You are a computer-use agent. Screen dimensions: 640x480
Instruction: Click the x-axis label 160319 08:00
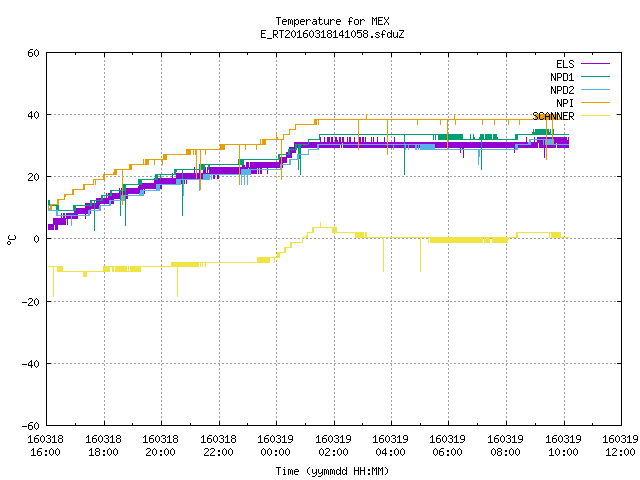tap(506, 446)
